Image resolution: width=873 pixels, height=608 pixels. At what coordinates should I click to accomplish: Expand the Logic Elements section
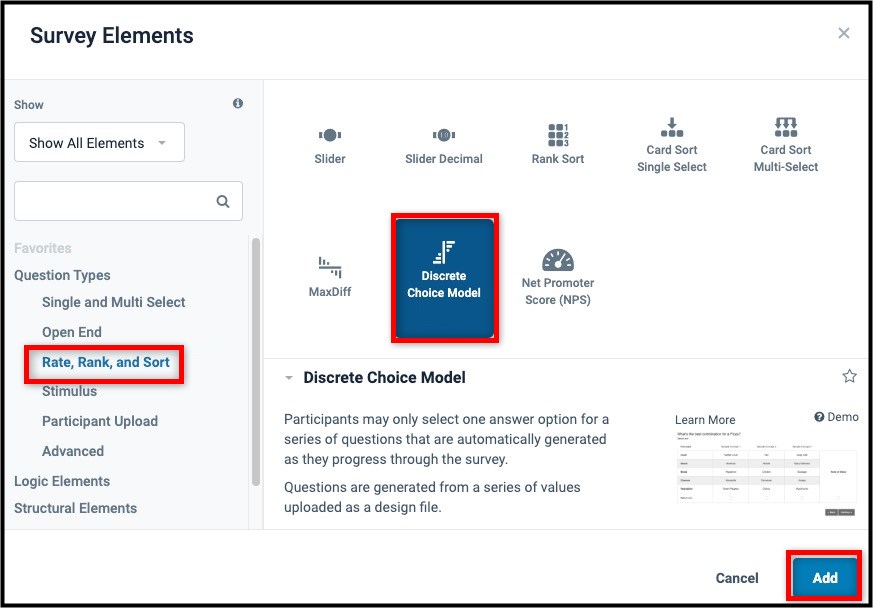pos(61,481)
